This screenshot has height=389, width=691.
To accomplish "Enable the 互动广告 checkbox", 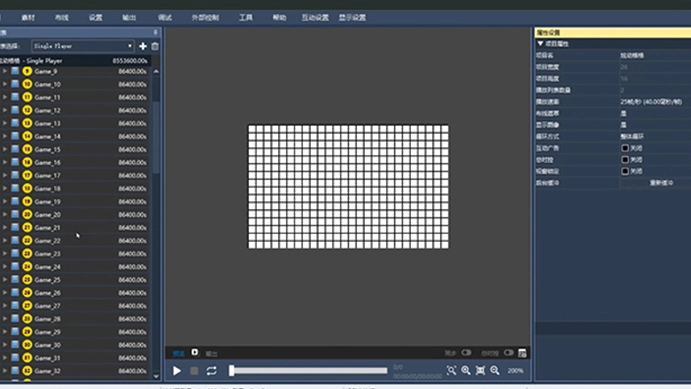I will (x=625, y=148).
